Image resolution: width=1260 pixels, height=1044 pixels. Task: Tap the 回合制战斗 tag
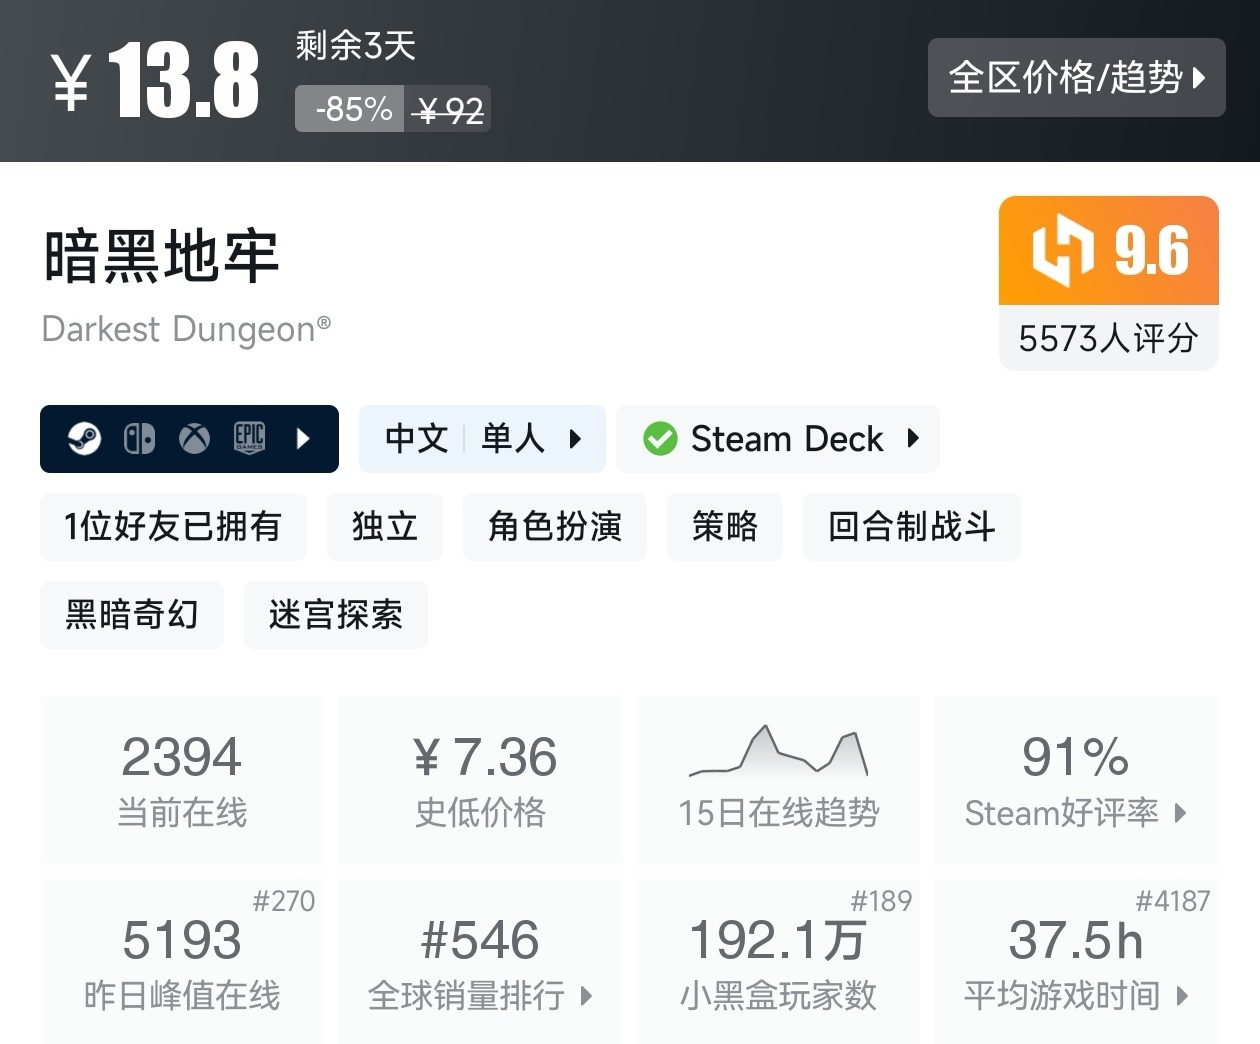(x=911, y=526)
